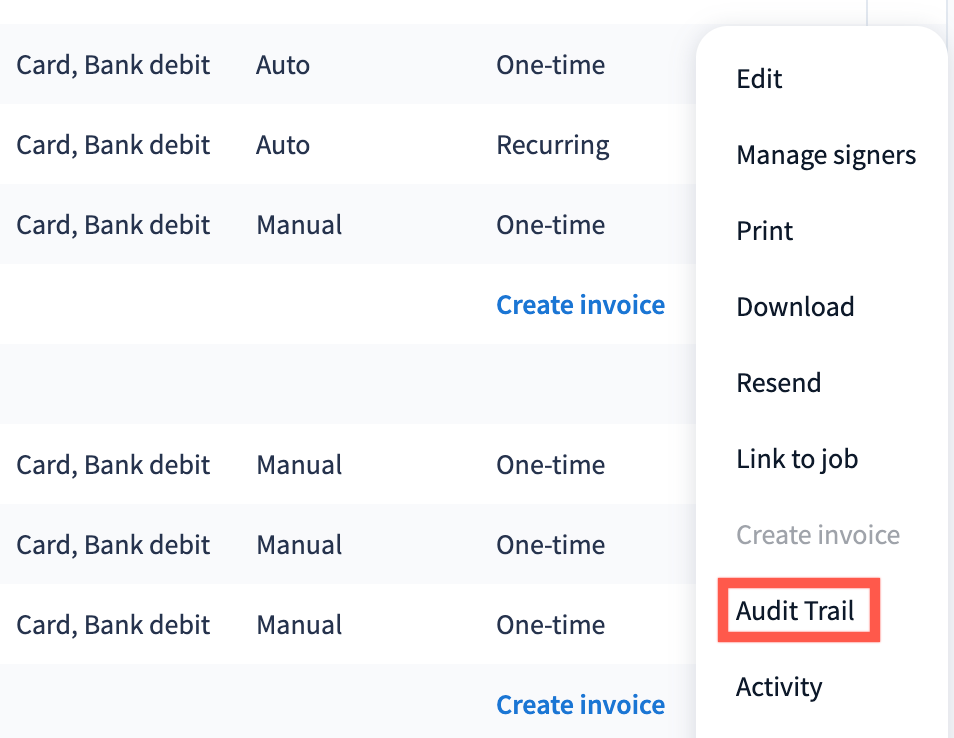Select Auto cell in the Recurring row
The image size is (954, 738).
pyautogui.click(x=283, y=145)
